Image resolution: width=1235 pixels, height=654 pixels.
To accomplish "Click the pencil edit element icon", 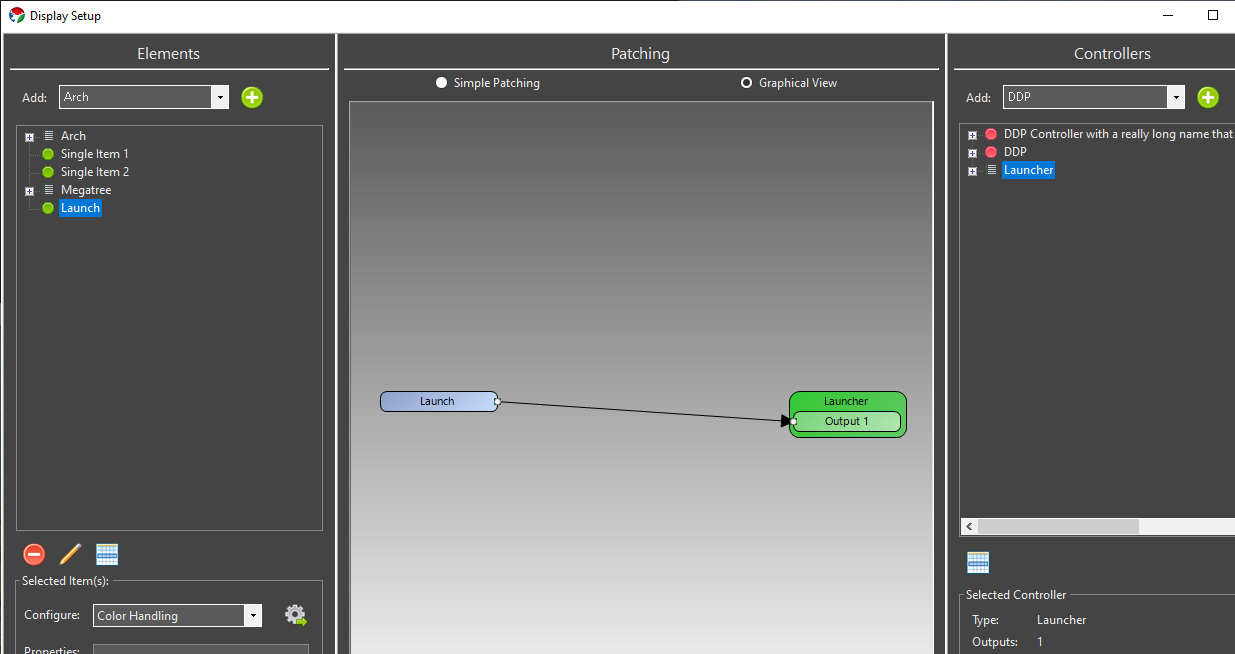I will click(70, 554).
